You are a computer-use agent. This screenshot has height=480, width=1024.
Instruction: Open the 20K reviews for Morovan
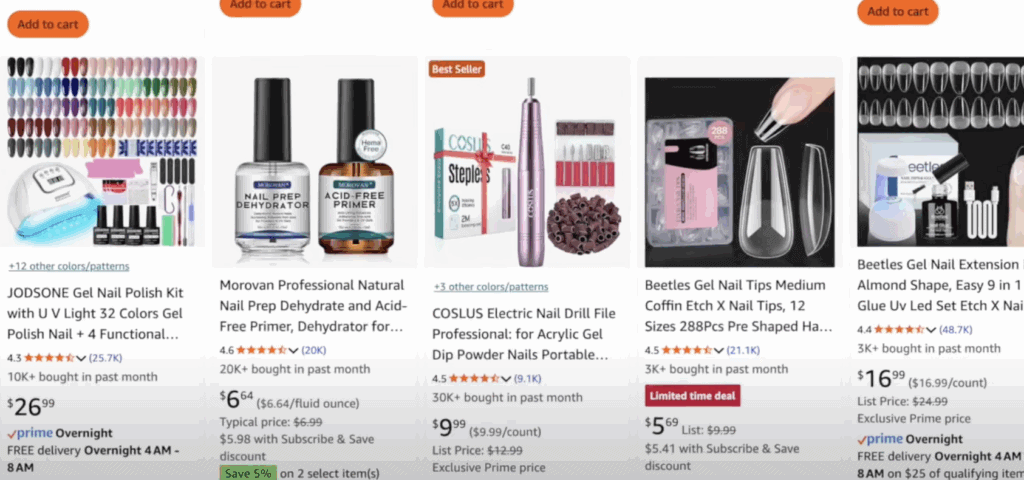[x=313, y=351]
